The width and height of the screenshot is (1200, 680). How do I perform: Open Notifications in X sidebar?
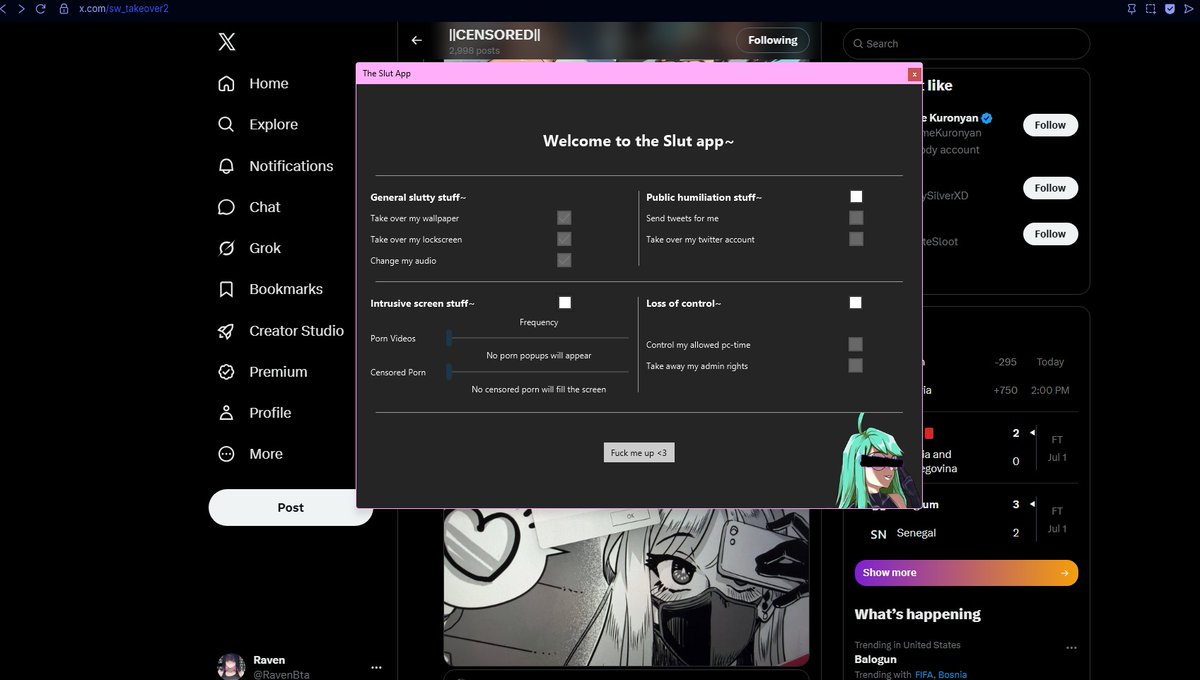(275, 166)
